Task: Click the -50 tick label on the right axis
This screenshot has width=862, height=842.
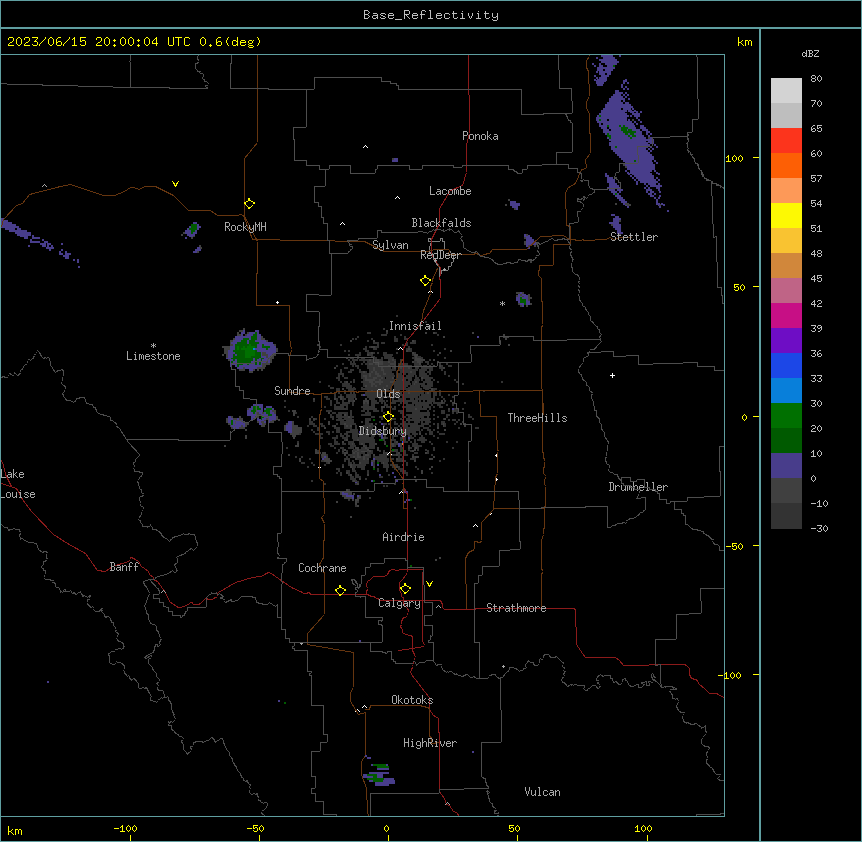Action: (x=734, y=546)
